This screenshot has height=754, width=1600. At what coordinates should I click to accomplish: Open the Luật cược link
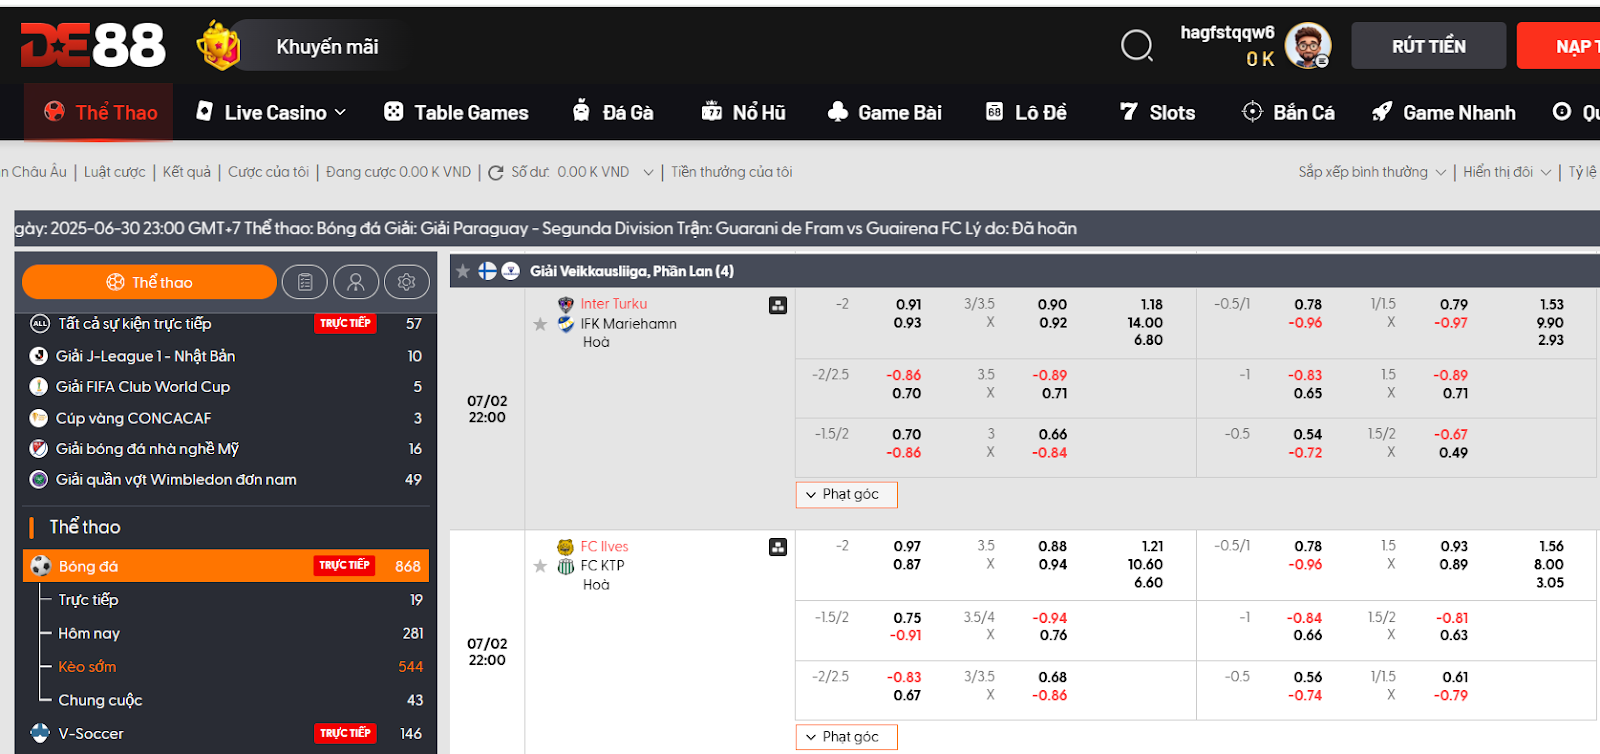pos(114,172)
